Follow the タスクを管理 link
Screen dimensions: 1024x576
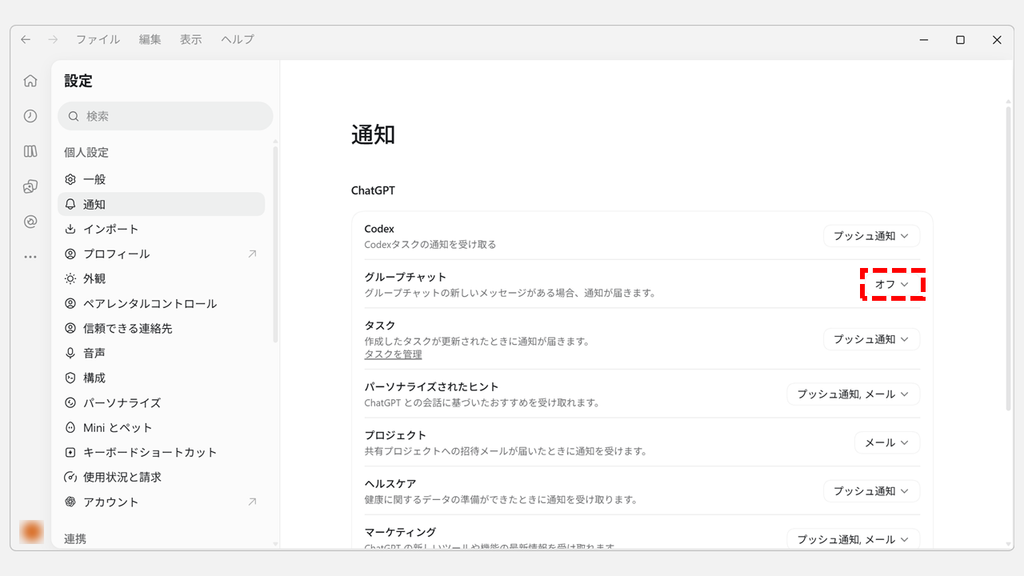[x=393, y=355]
